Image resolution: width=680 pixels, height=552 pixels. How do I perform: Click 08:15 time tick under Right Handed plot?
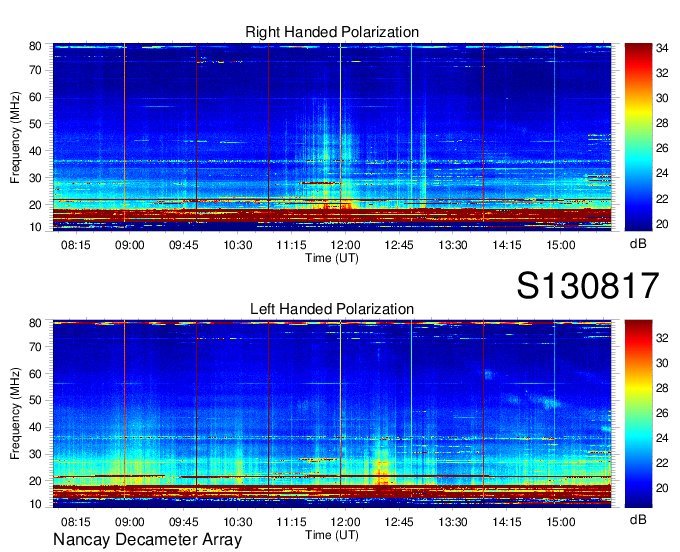[x=75, y=245]
